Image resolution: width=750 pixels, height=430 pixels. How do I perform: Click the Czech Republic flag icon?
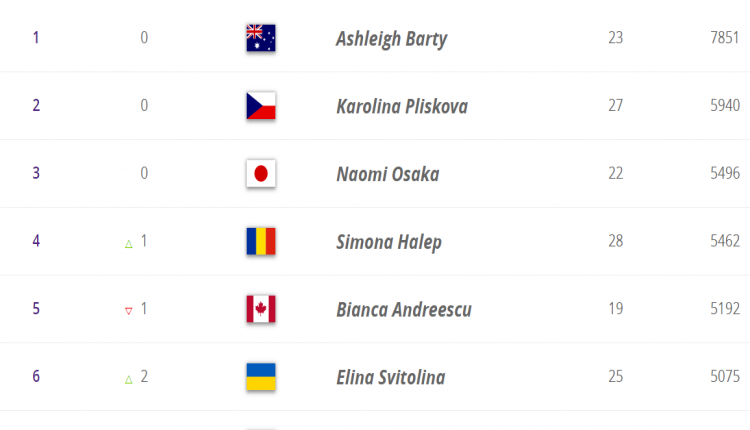point(261,106)
